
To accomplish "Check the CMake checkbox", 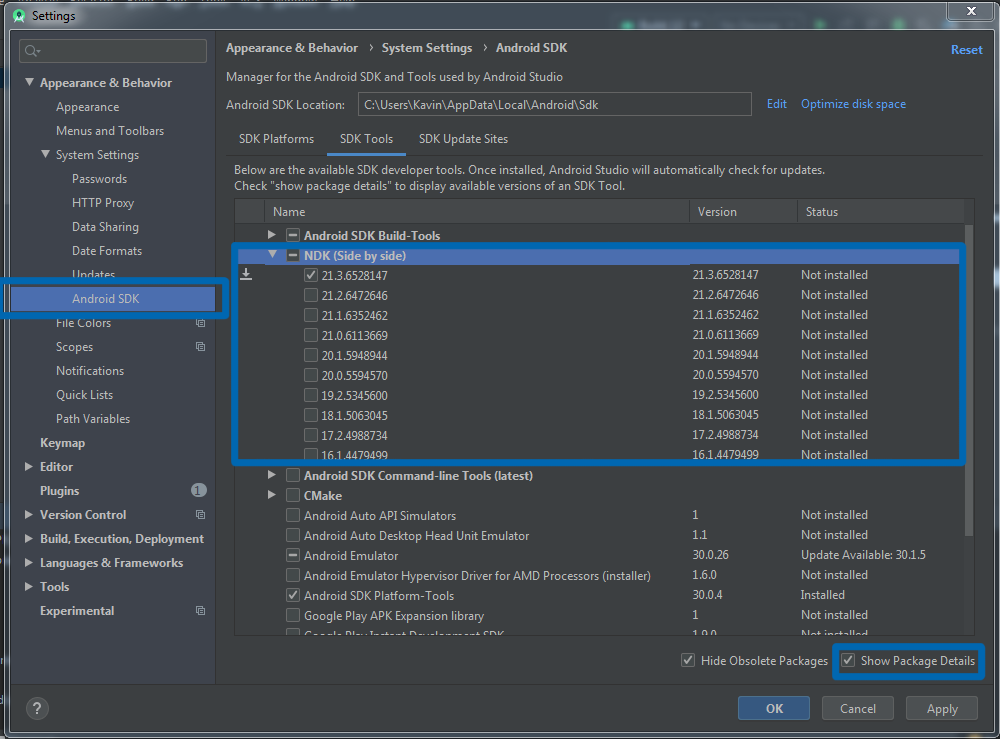I will click(x=293, y=495).
